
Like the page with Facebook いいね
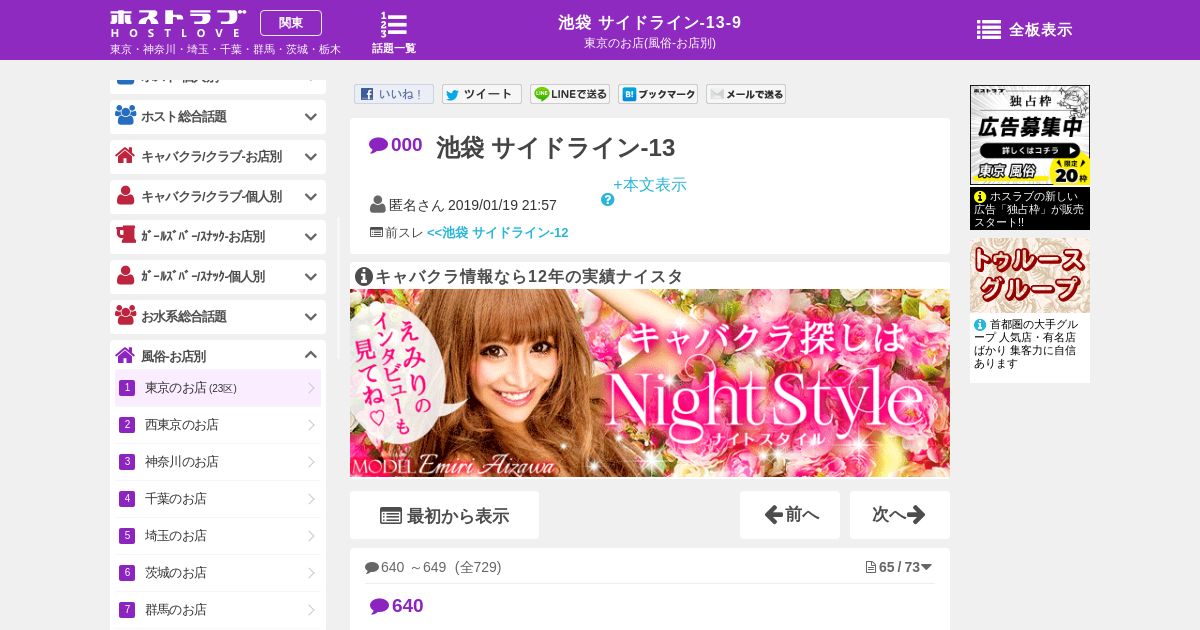point(394,94)
